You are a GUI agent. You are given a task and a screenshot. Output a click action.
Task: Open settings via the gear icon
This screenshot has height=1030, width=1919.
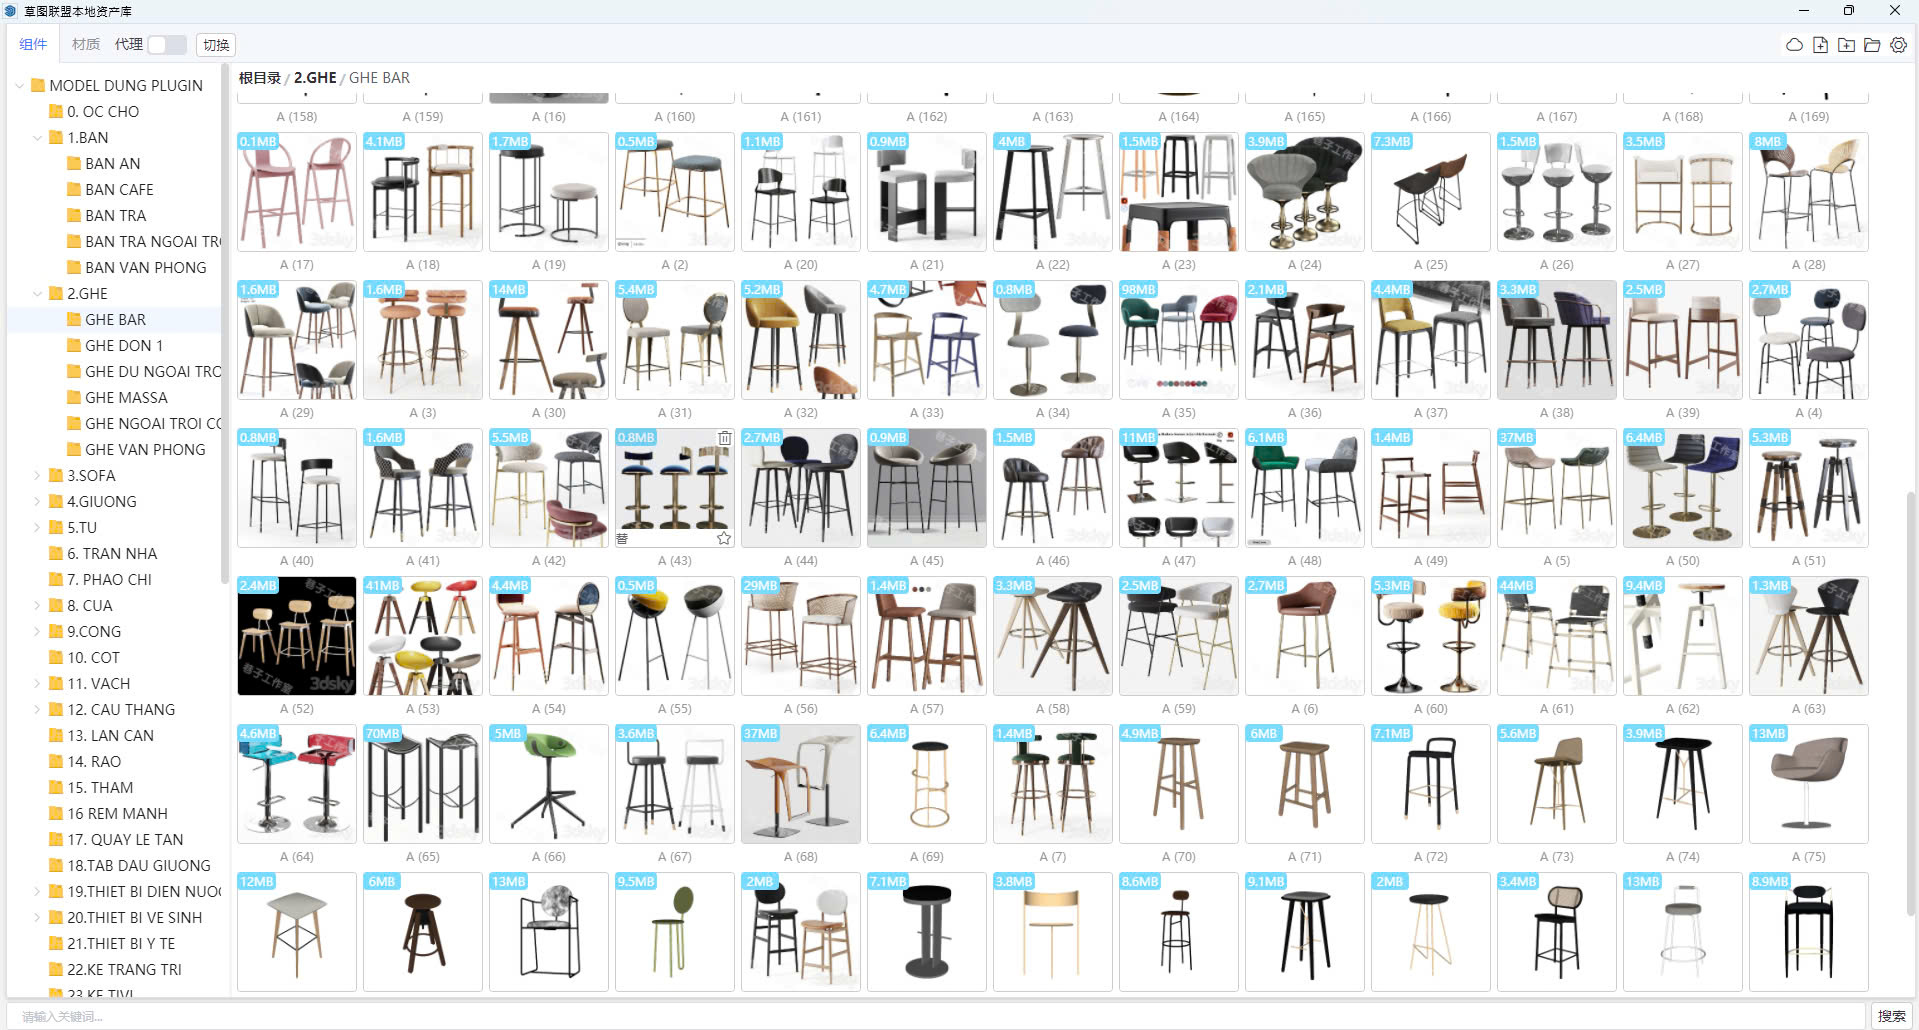1898,45
